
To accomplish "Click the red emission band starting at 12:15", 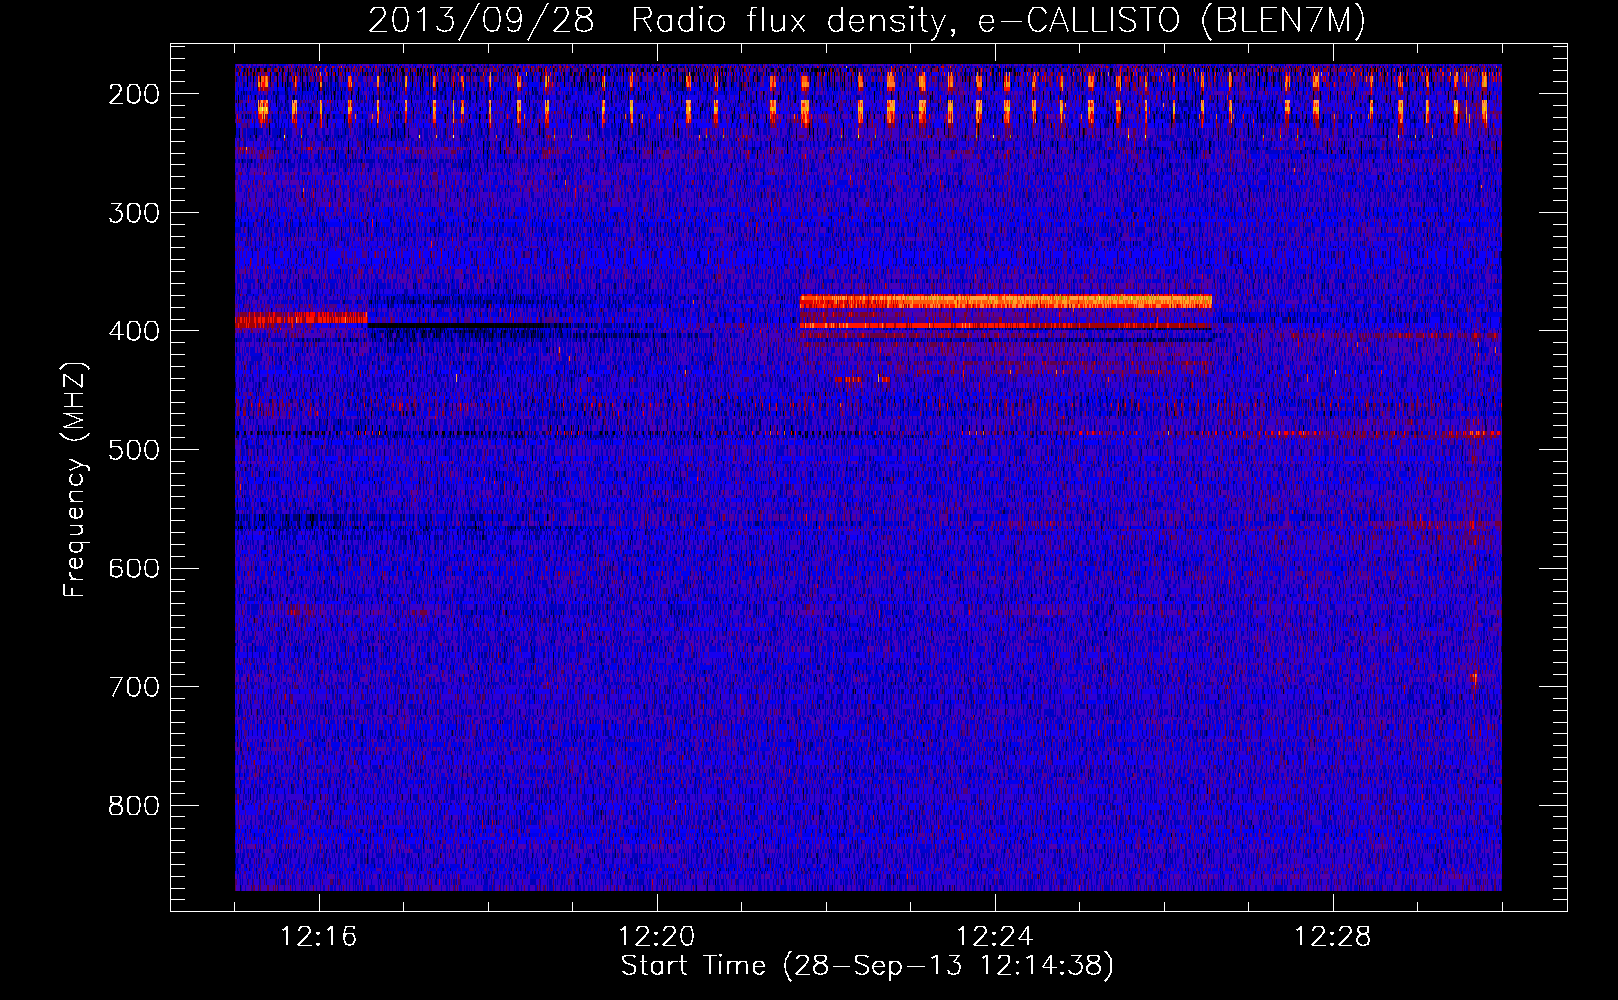I will coord(301,319).
